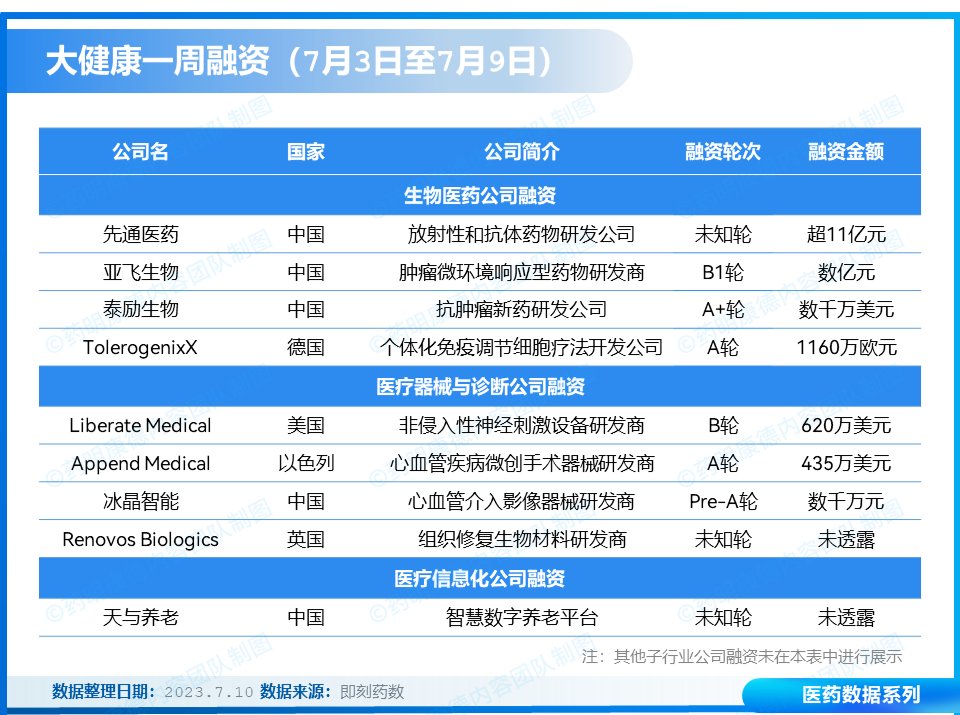Click description 非侵入性神经刺激设备研发商

[522, 425]
